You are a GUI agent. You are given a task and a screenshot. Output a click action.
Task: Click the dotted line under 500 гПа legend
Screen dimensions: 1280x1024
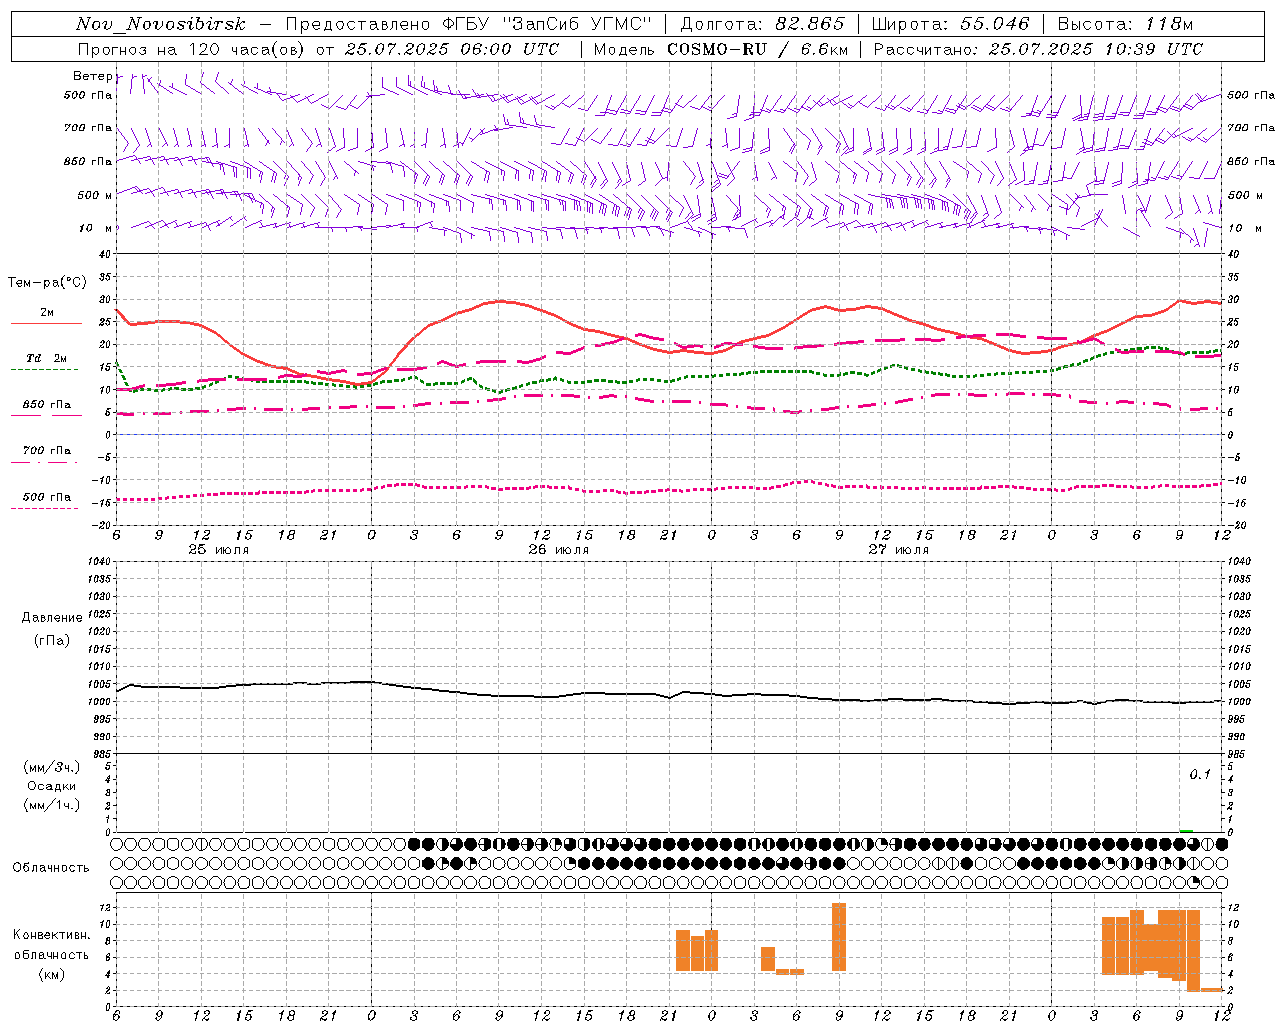click(44, 509)
